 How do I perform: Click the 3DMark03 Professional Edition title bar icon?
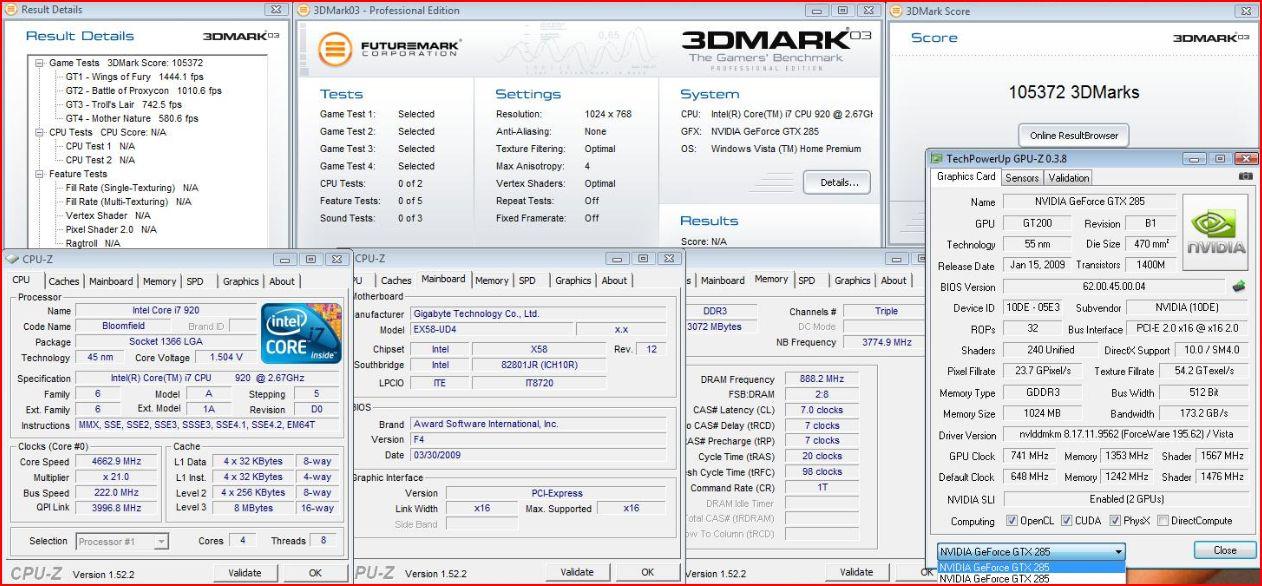click(304, 10)
